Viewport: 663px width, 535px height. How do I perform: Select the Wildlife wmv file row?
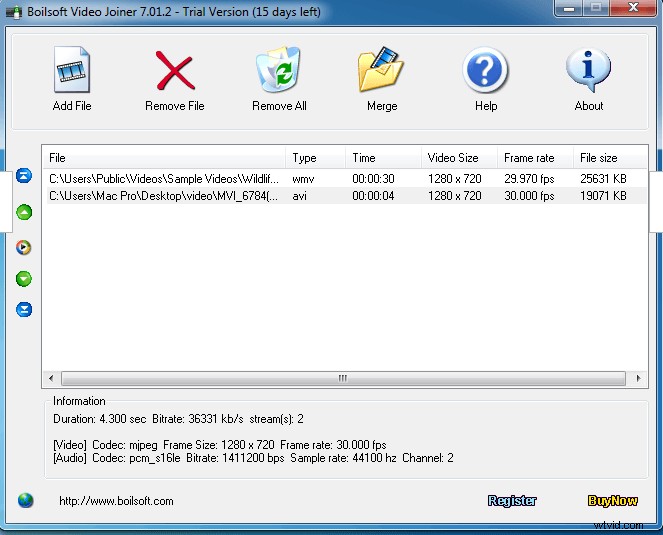click(x=346, y=178)
